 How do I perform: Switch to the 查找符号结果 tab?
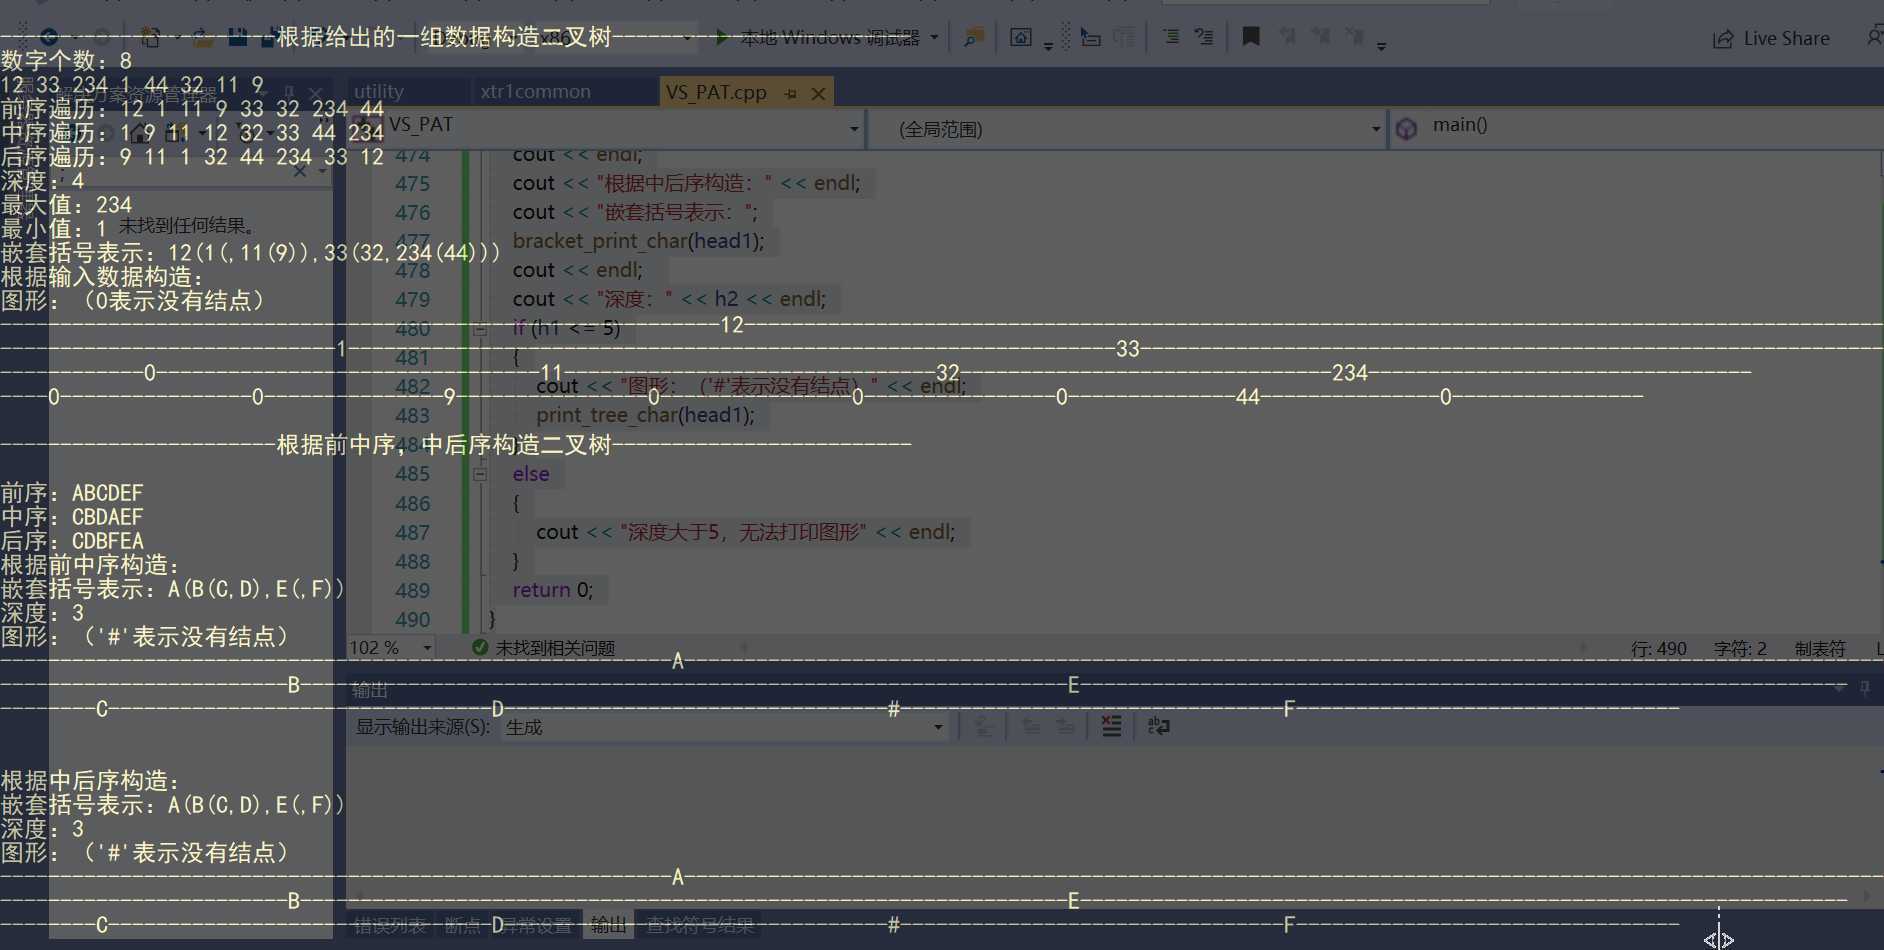(700, 926)
